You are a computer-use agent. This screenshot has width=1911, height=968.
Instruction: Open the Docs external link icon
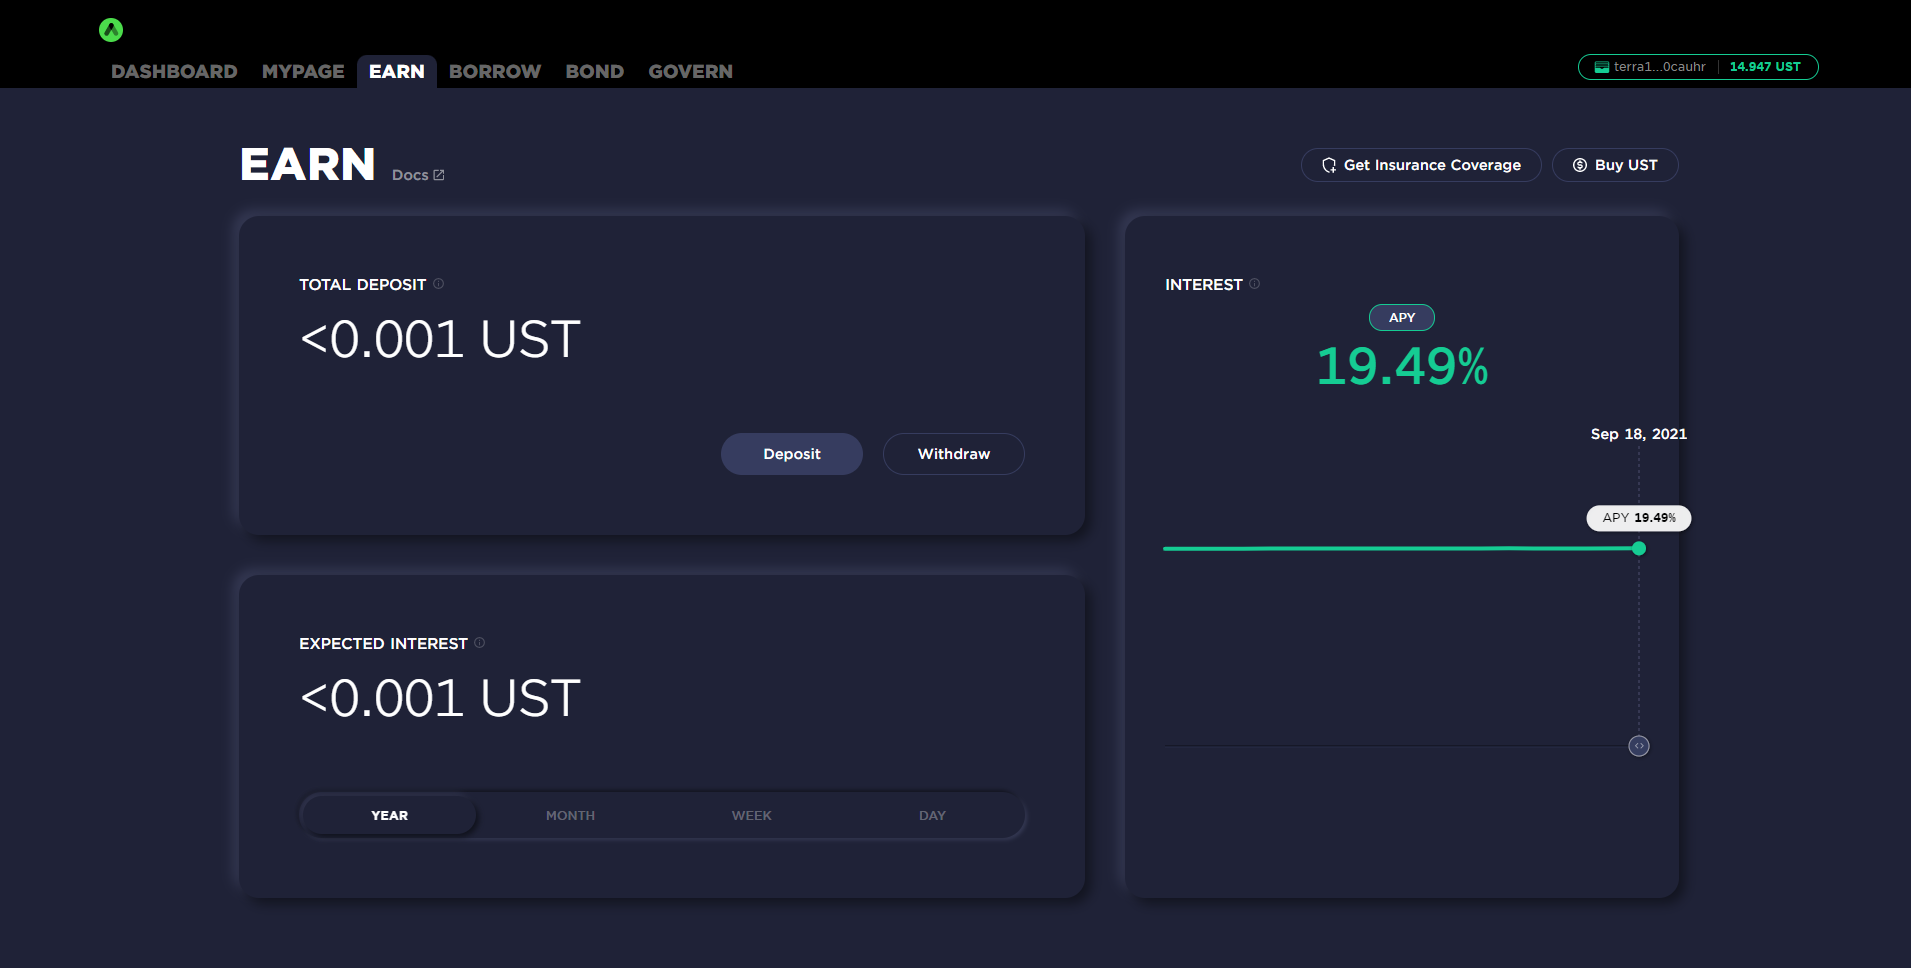(438, 175)
